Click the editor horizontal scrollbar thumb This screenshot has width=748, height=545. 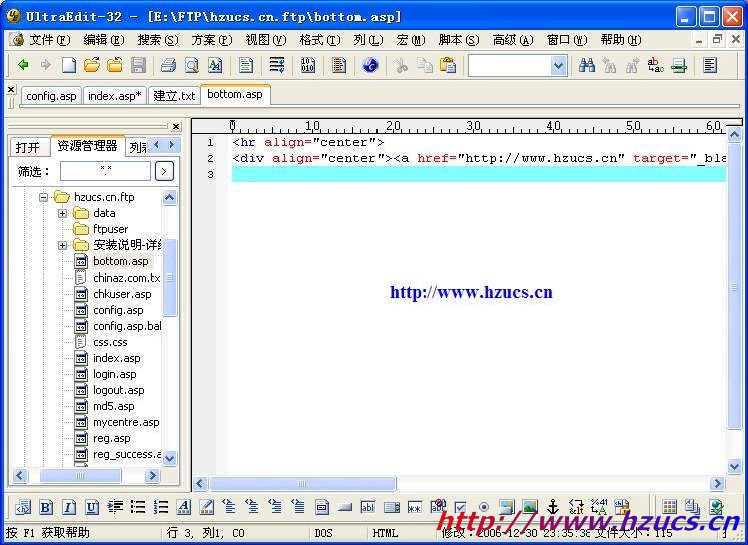point(302,484)
